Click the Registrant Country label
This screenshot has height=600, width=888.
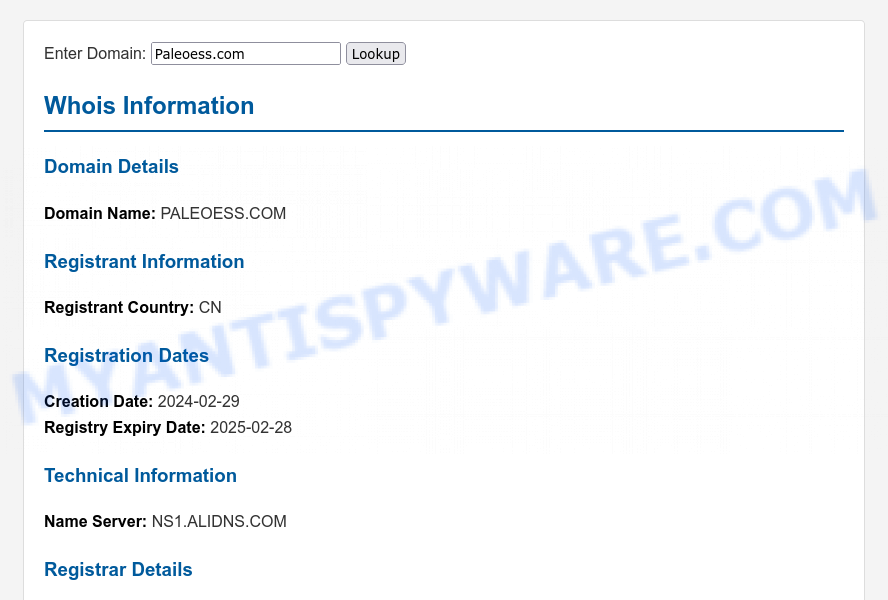(119, 308)
